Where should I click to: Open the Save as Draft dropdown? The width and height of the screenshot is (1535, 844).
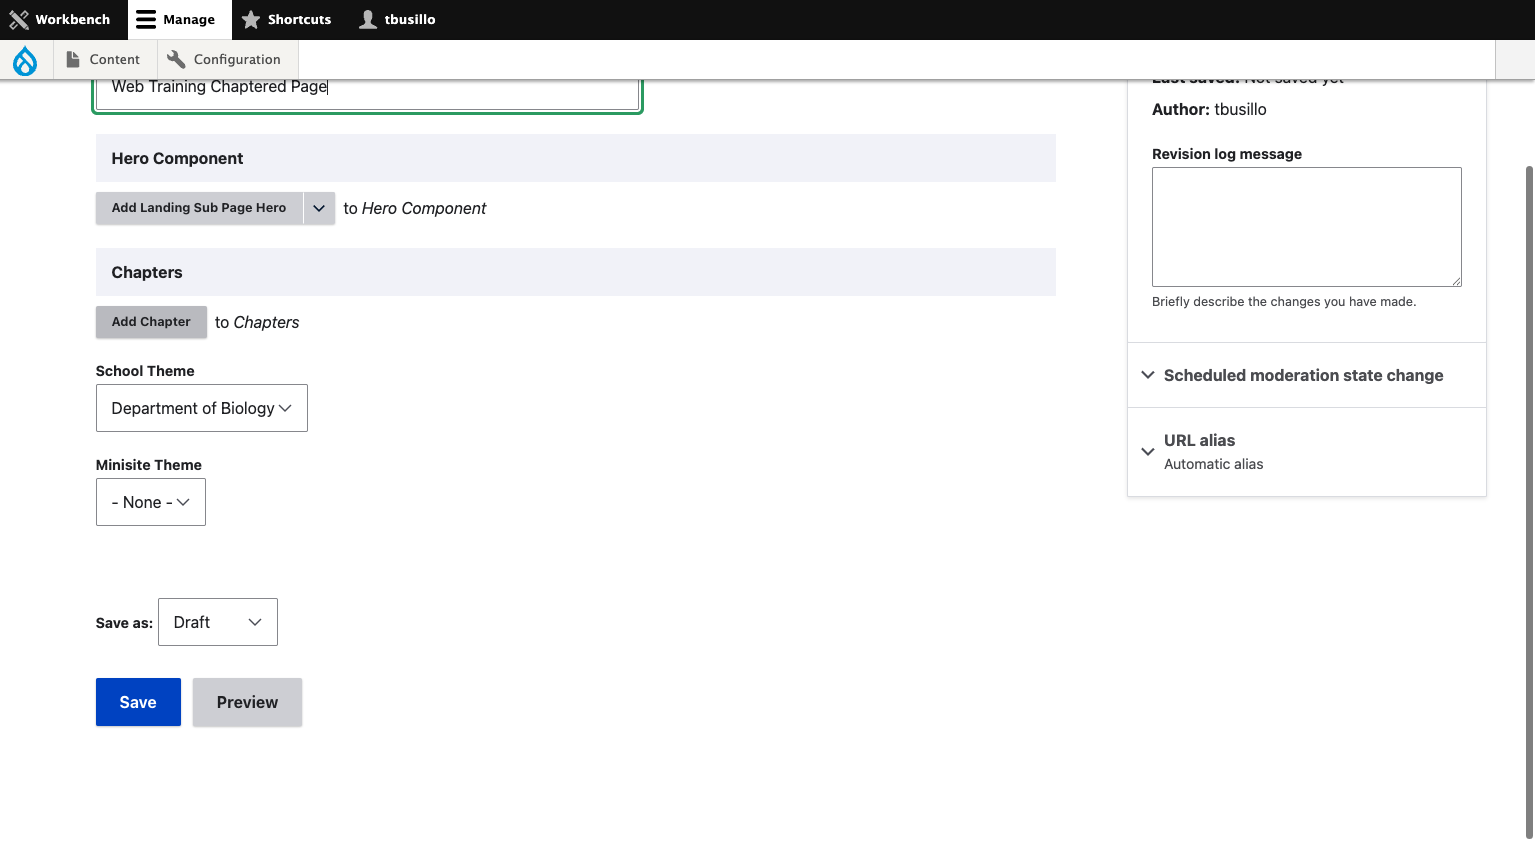pos(218,622)
